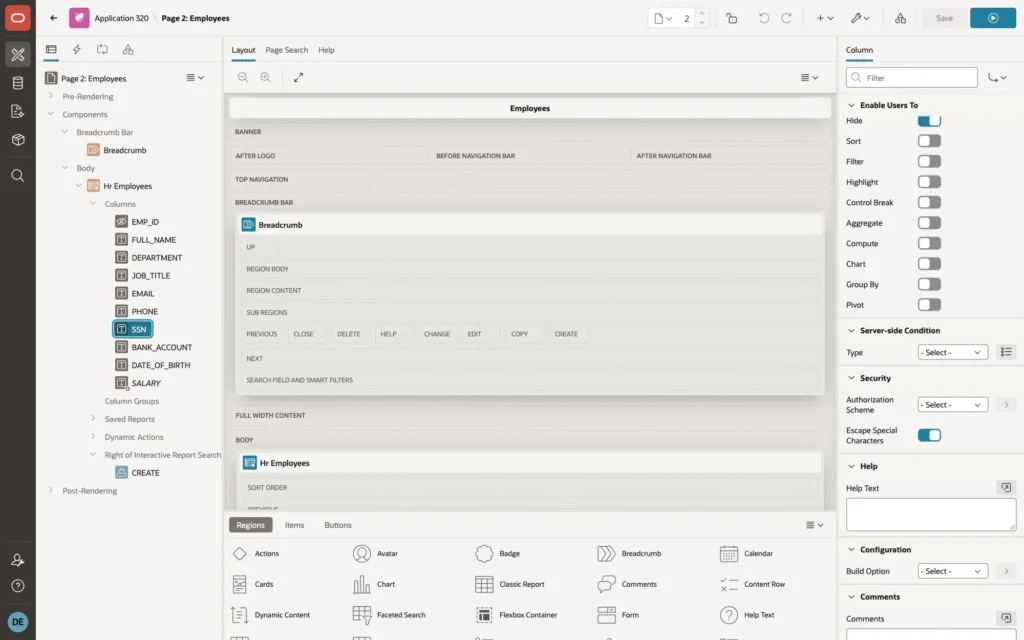Image resolution: width=1024 pixels, height=640 pixels.
Task: Run the page with play button
Action: 993,18
